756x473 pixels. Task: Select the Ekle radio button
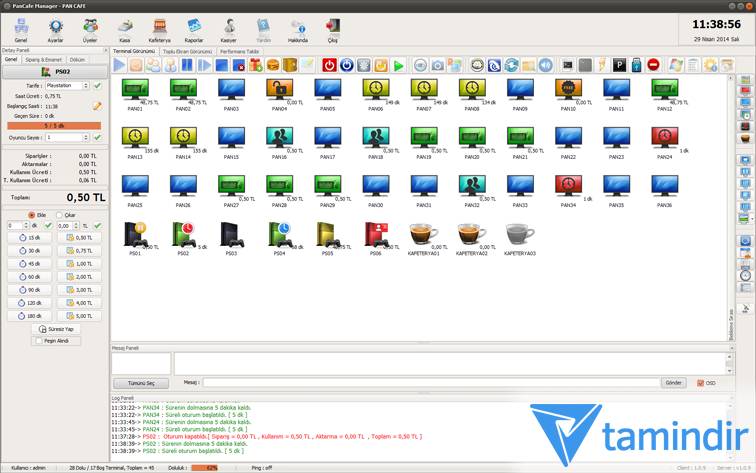tap(31, 214)
